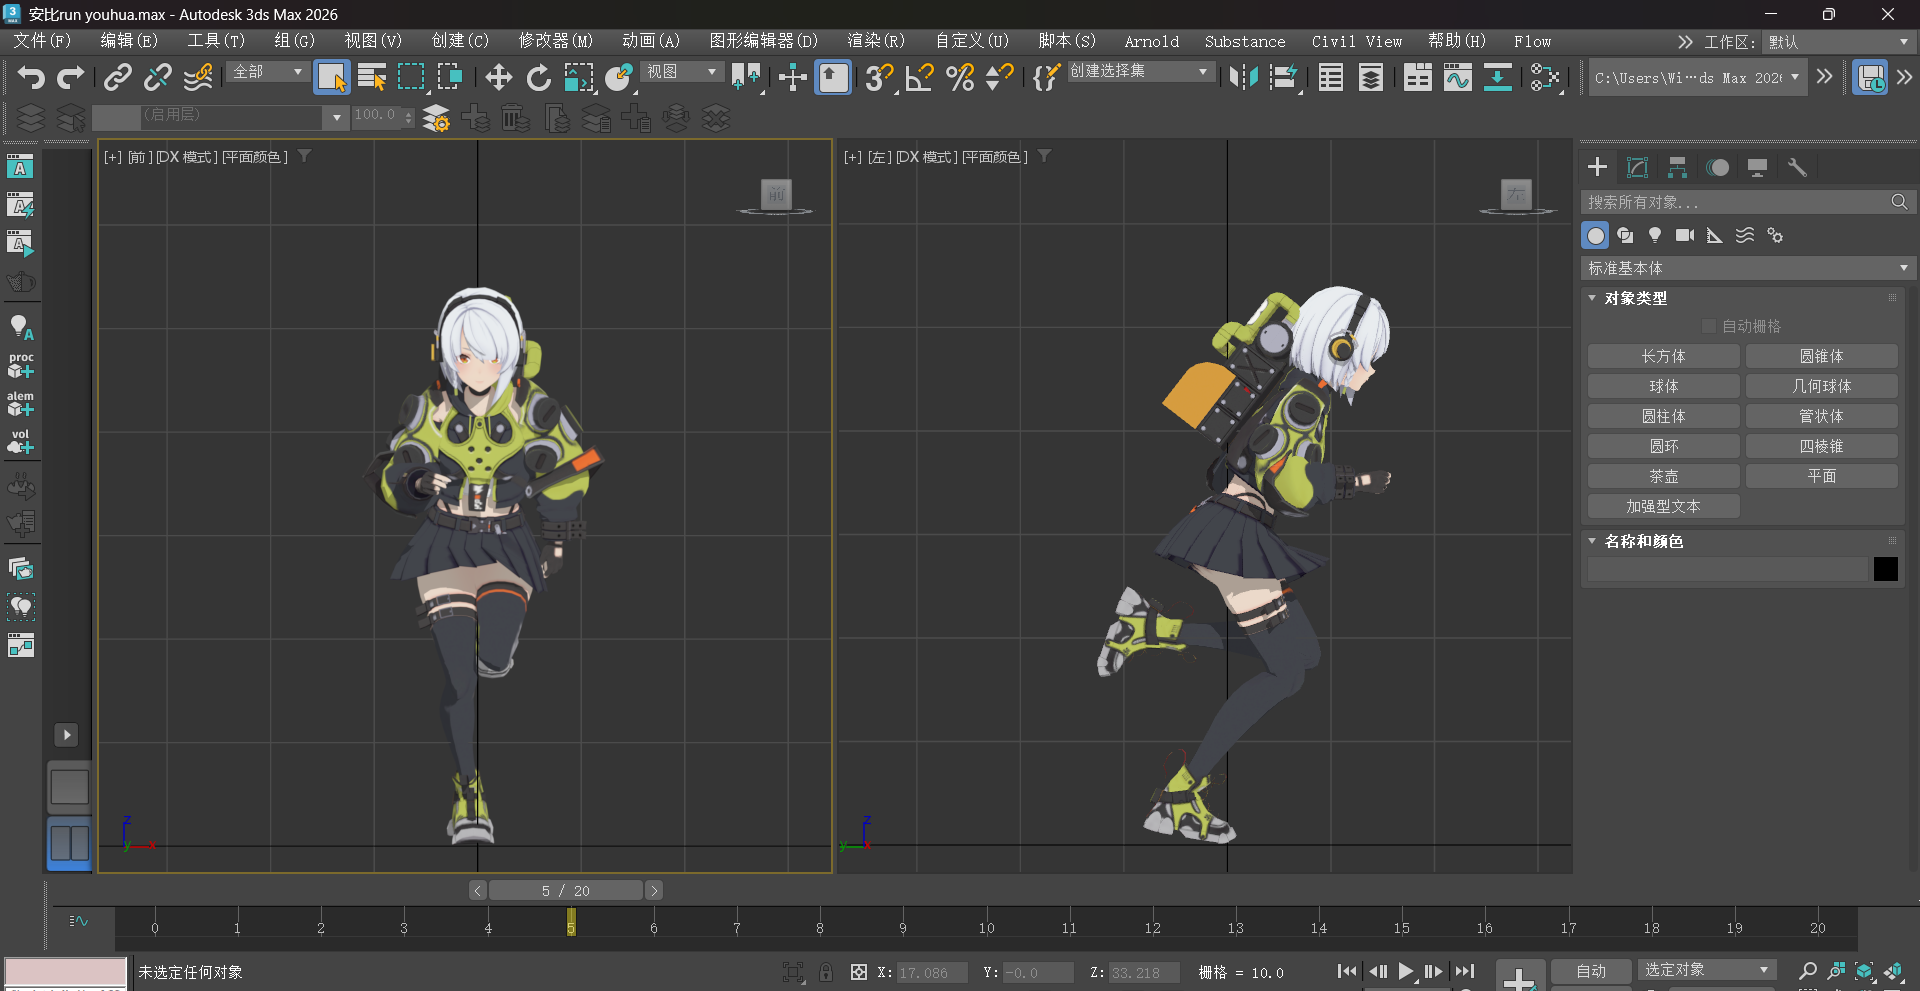Choose the Rectangular Selection Region tool

tap(411, 77)
